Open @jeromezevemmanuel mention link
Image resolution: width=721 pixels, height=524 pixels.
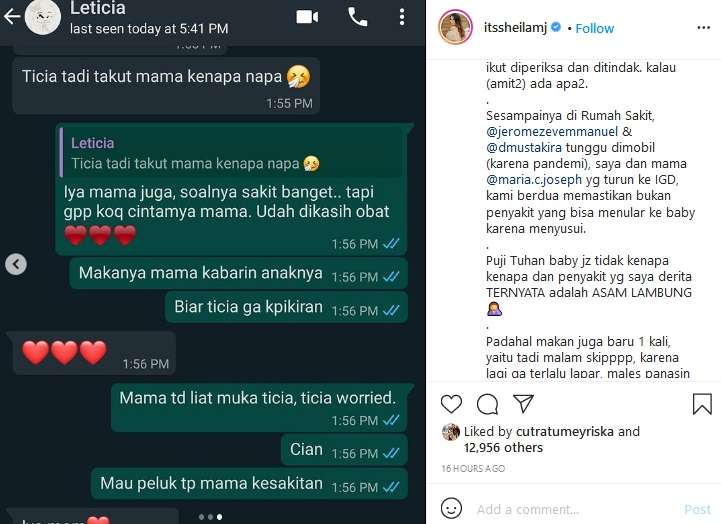(552, 131)
